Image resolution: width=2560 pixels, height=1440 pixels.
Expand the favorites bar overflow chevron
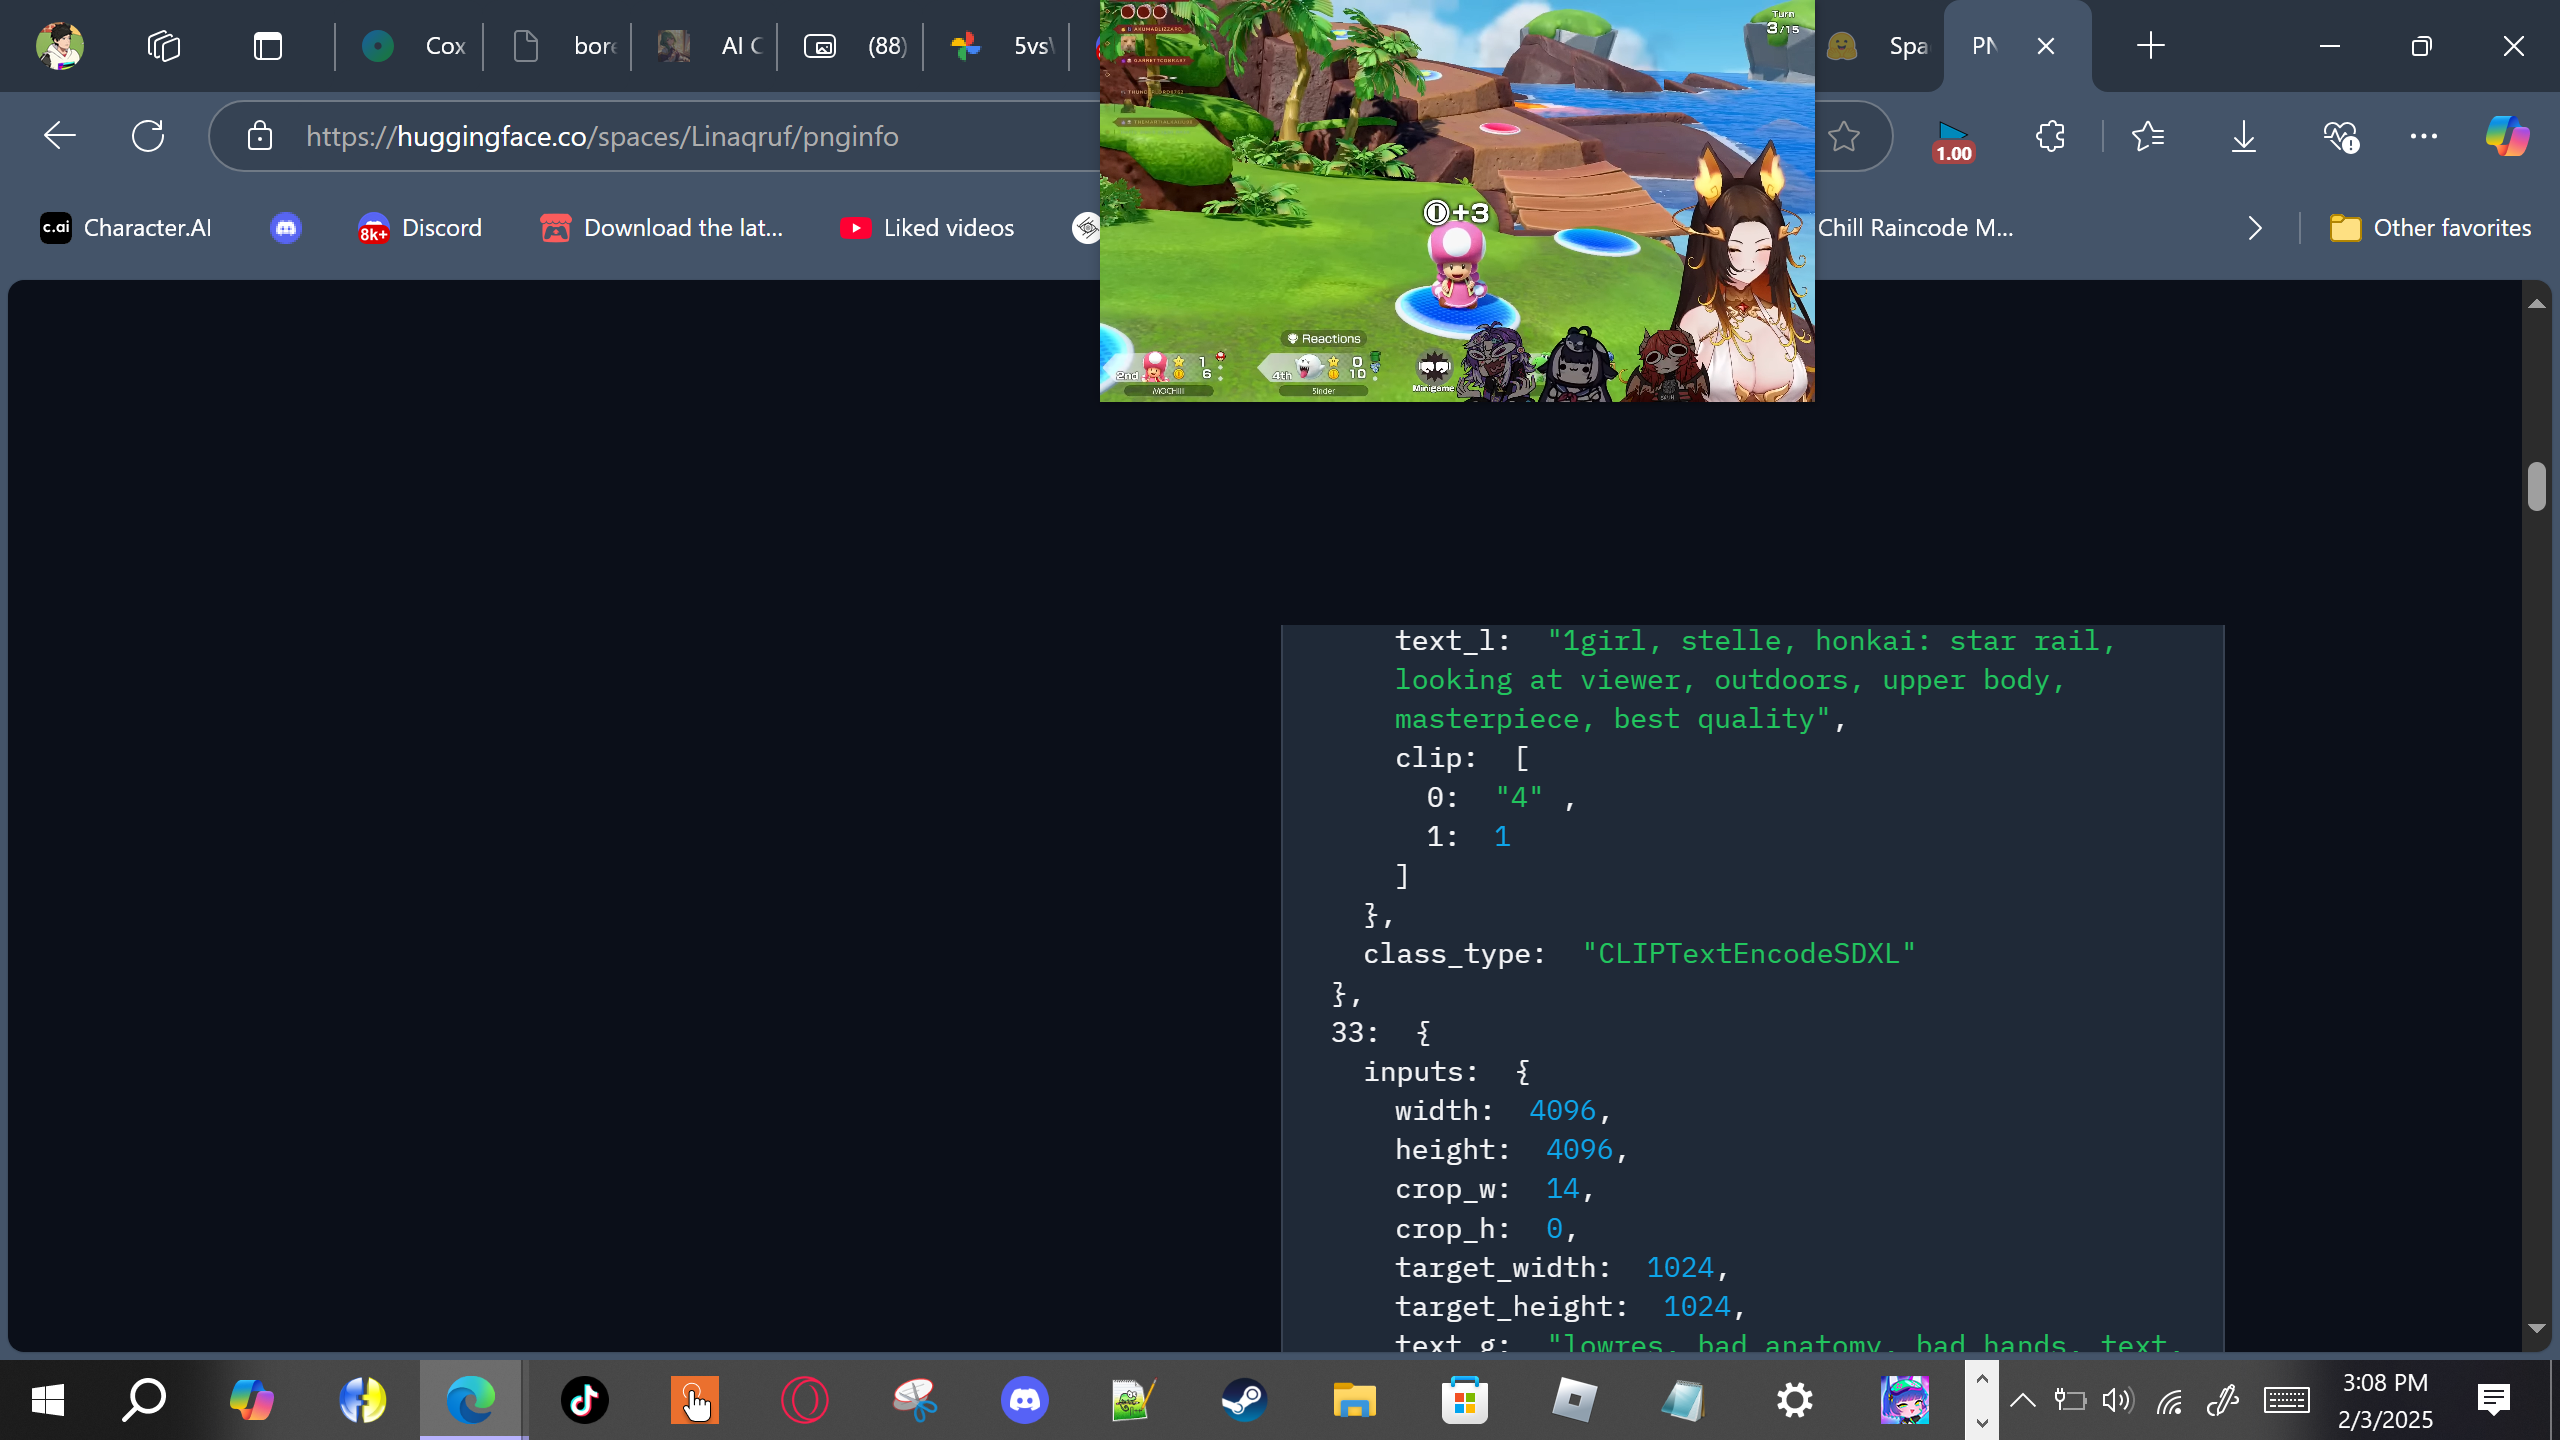2255,228
